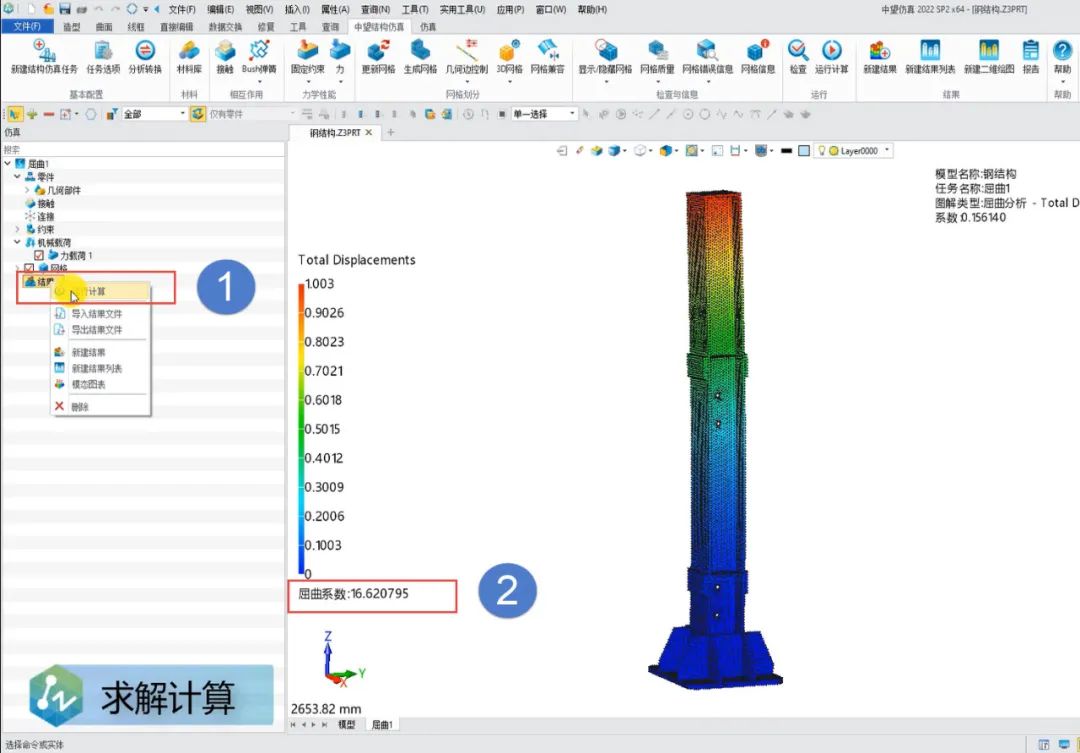Click the 模型 tab at bottom

(x=347, y=724)
